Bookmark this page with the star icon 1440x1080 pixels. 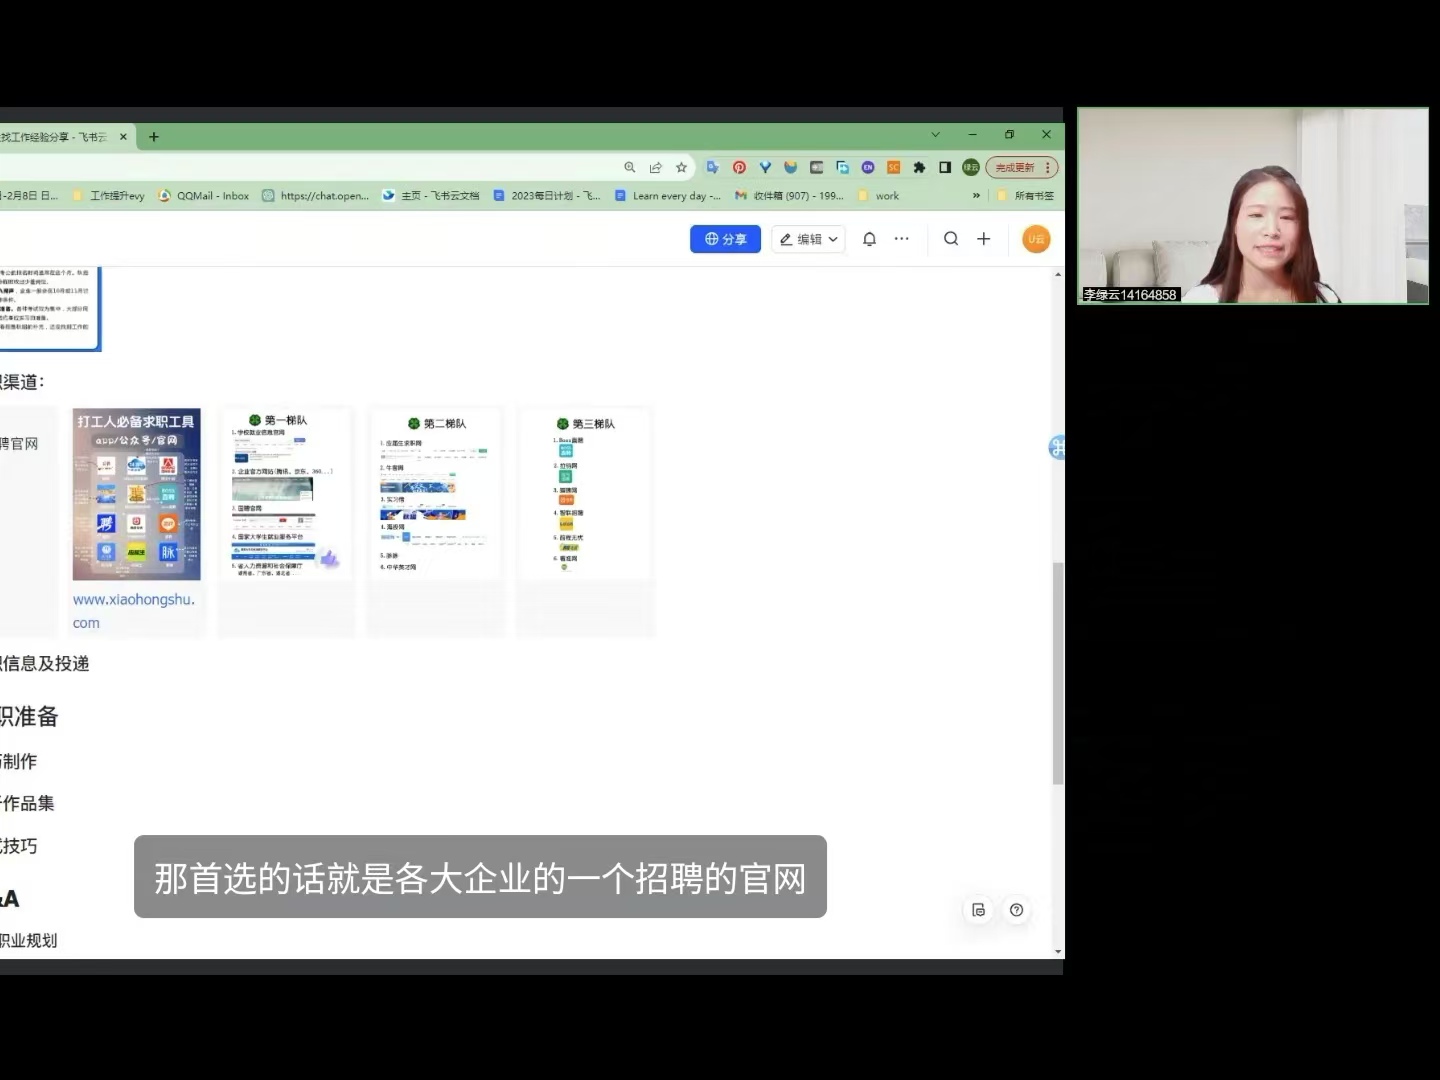(x=681, y=167)
